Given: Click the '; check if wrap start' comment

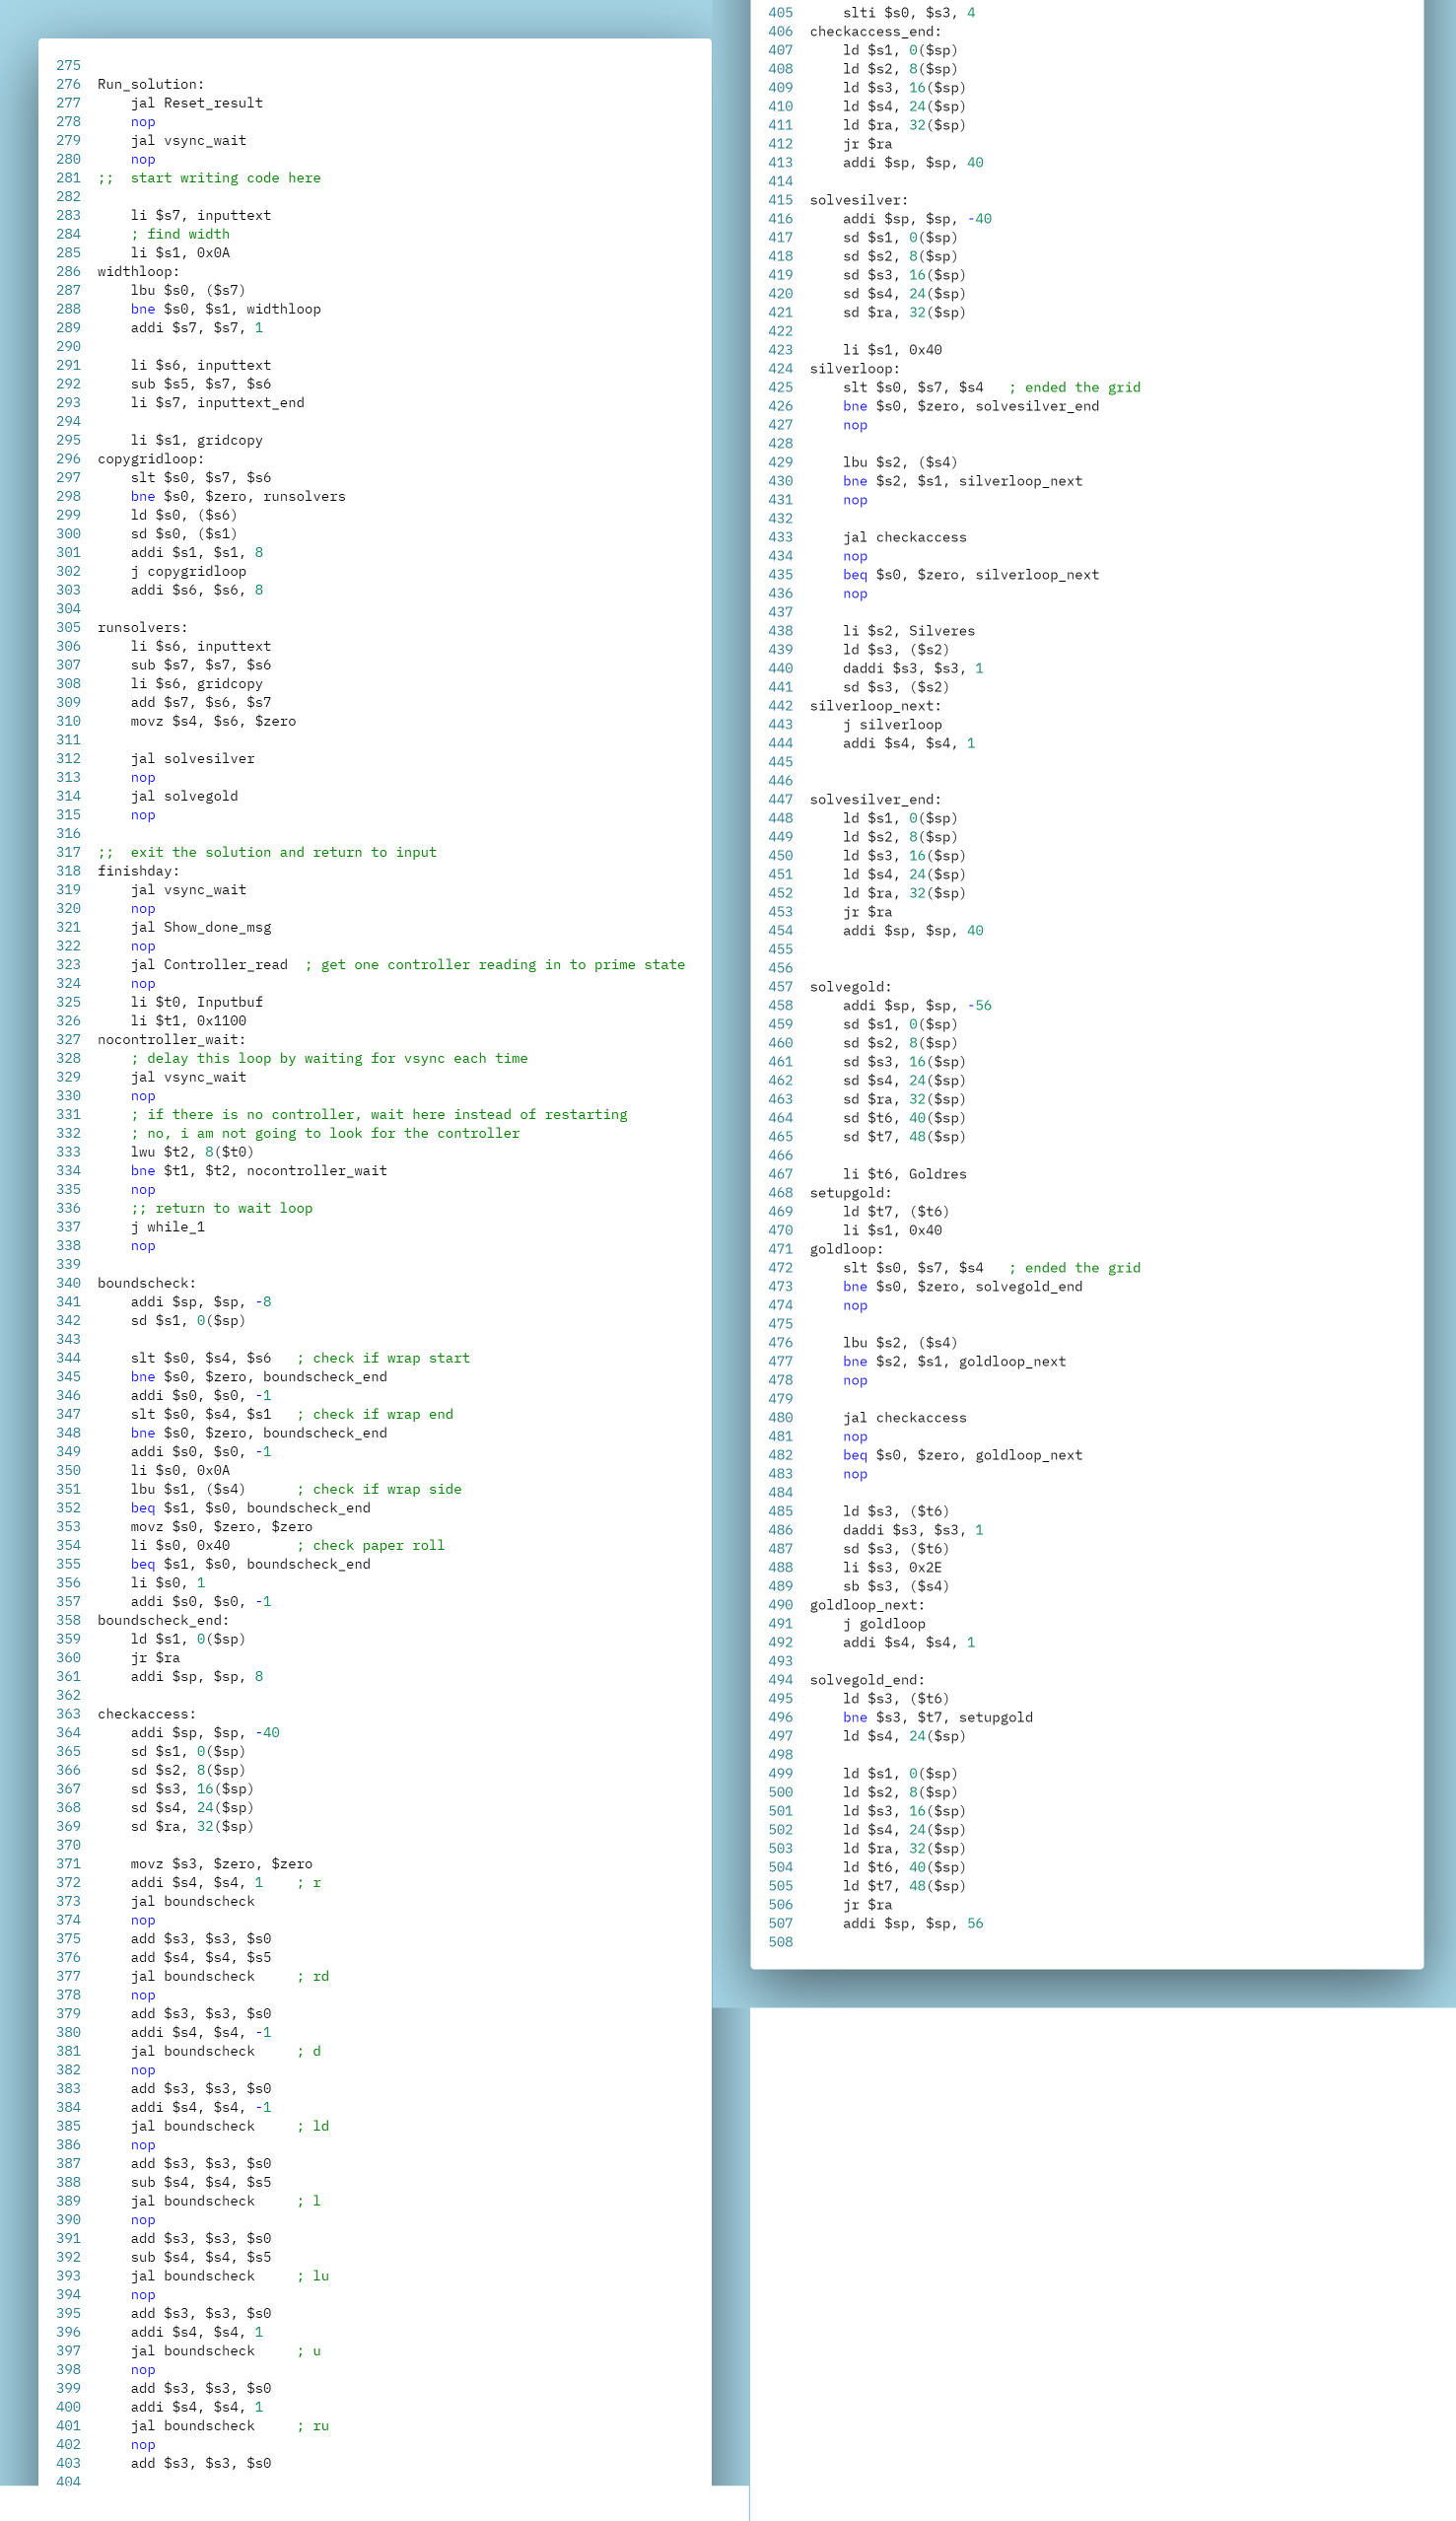Looking at the screenshot, I should click(x=383, y=1358).
